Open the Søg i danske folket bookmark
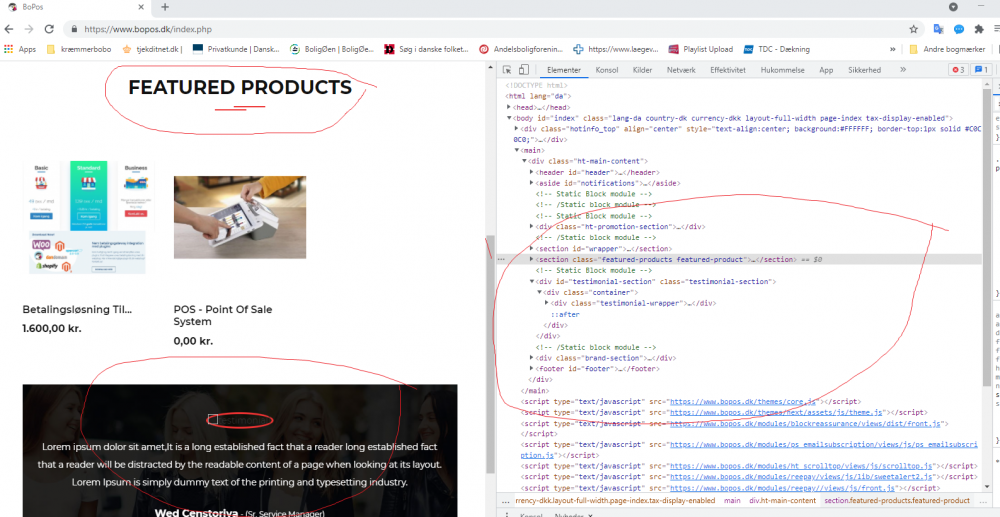 (x=426, y=49)
